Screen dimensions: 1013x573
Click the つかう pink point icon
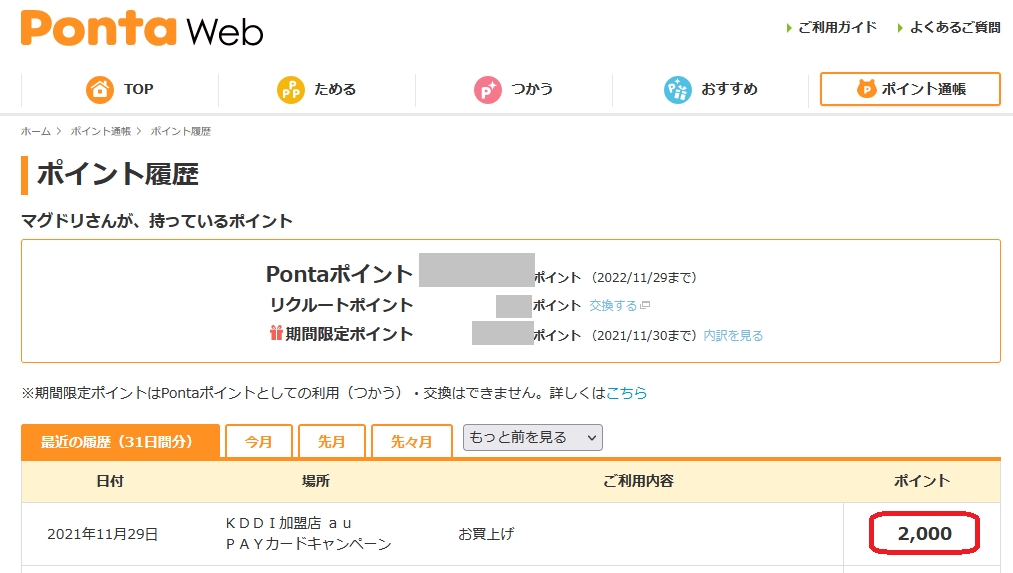[488, 89]
